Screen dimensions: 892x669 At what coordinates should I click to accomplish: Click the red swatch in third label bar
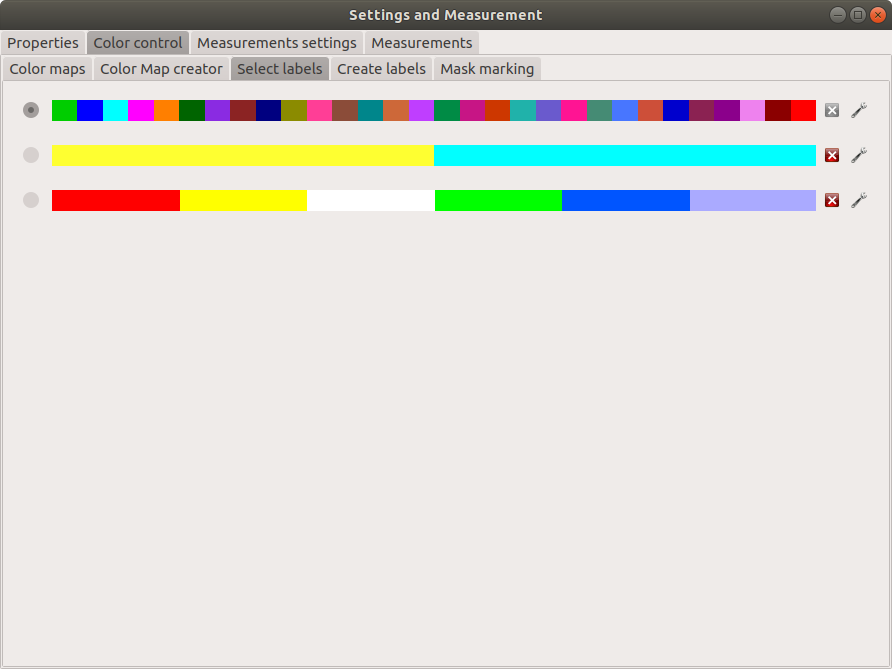point(116,200)
